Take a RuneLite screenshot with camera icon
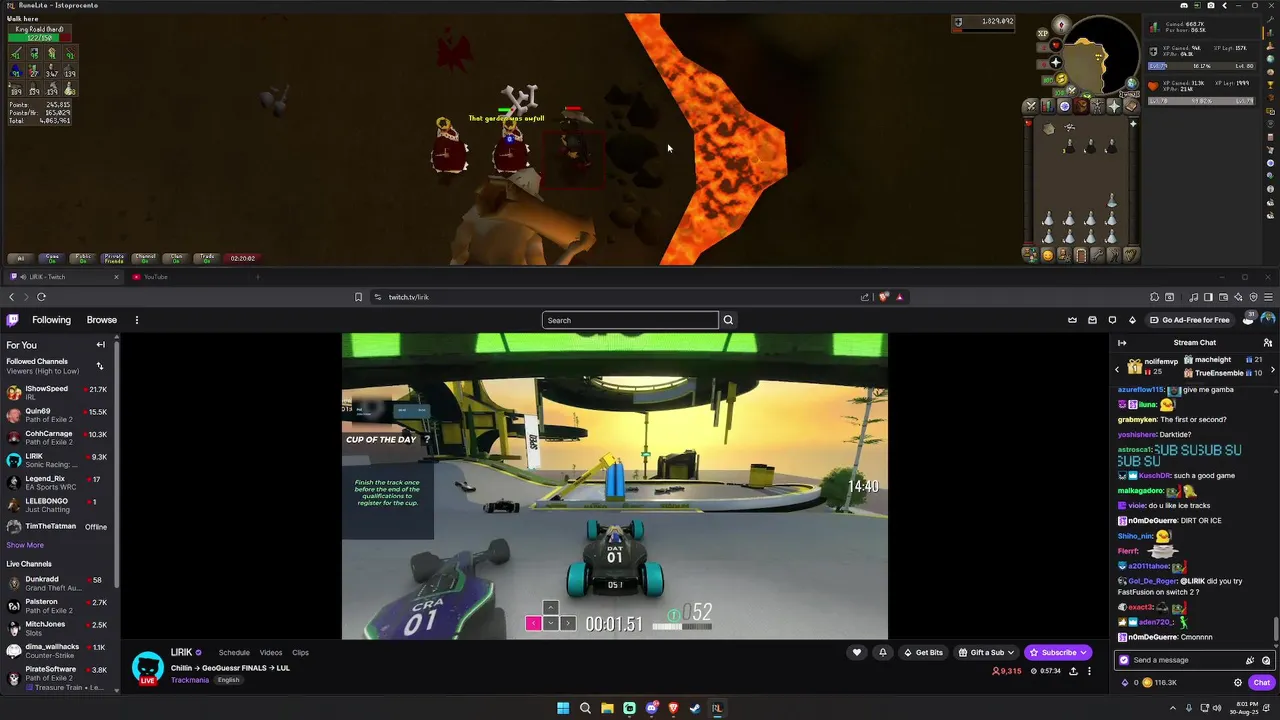Image resolution: width=1280 pixels, height=720 pixels. coord(1211,5)
